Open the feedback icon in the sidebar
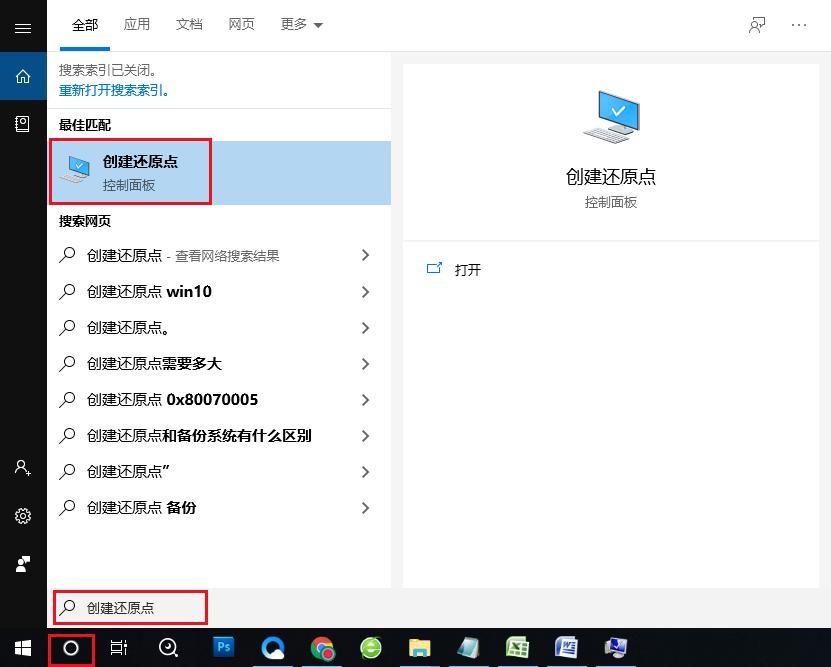The width and height of the screenshot is (831, 667). (x=23, y=563)
